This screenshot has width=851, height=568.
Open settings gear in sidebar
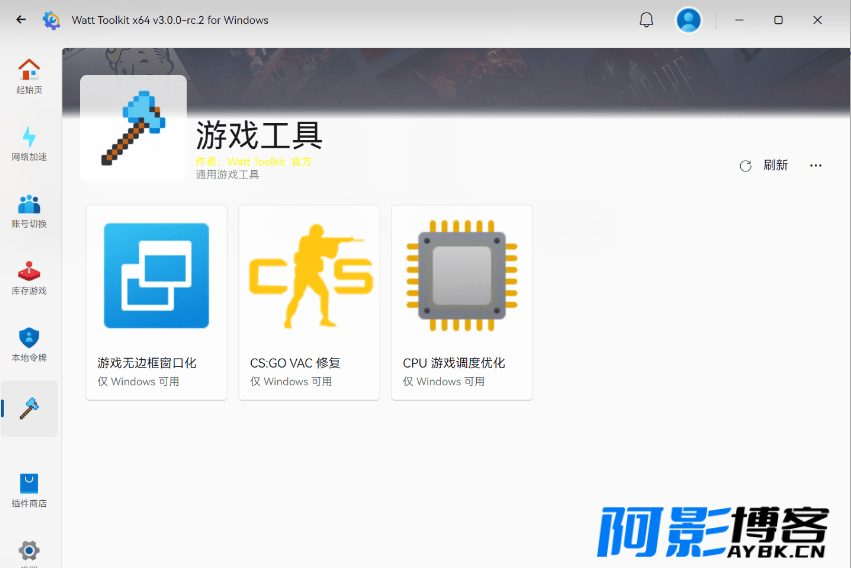pos(29,552)
